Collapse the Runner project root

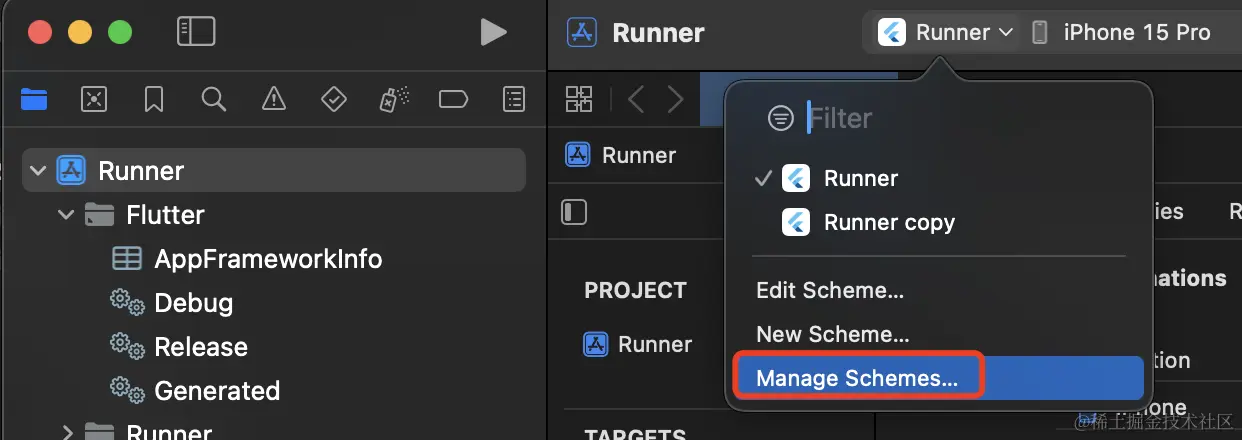click(x=38, y=171)
